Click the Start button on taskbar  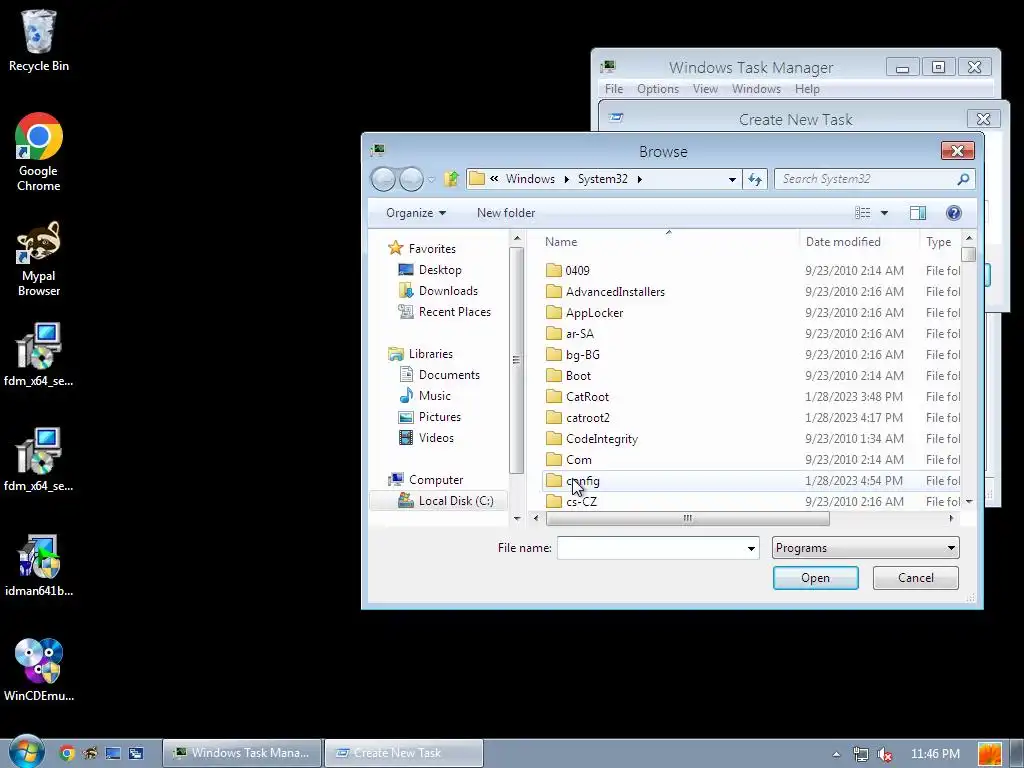coord(26,752)
